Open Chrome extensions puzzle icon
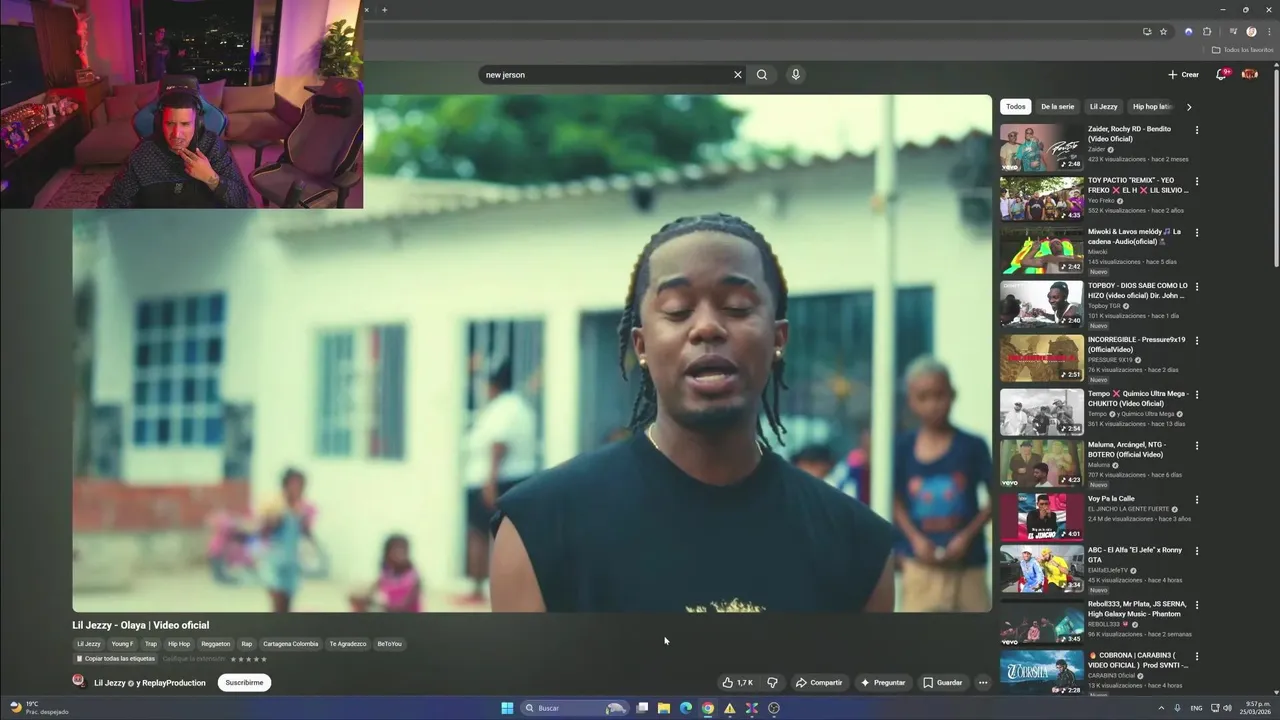The height and width of the screenshot is (720, 1280). tap(1207, 32)
